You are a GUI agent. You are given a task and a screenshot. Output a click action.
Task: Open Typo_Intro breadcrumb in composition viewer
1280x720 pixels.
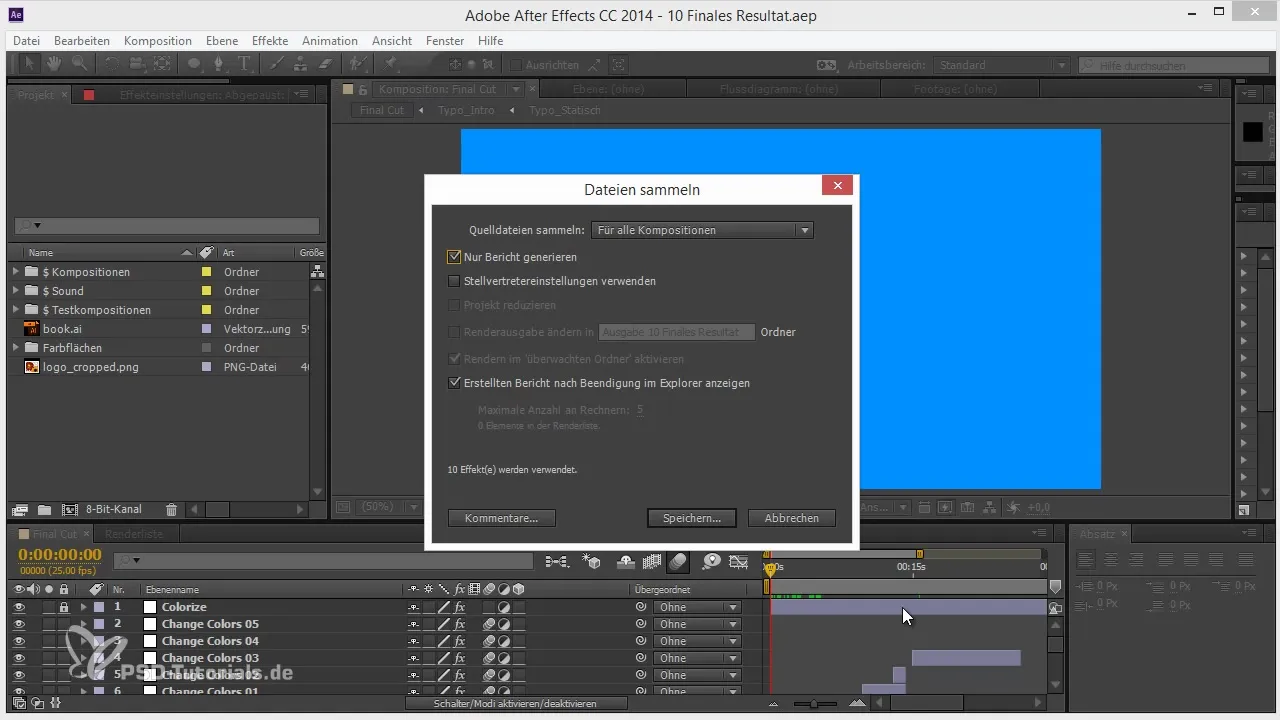(x=466, y=110)
